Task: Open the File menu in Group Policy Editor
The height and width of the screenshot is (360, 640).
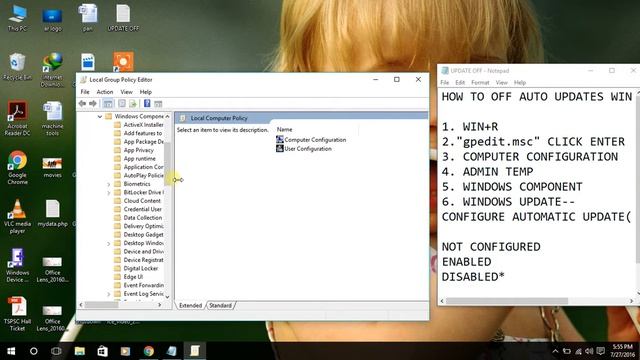Action: coord(85,92)
